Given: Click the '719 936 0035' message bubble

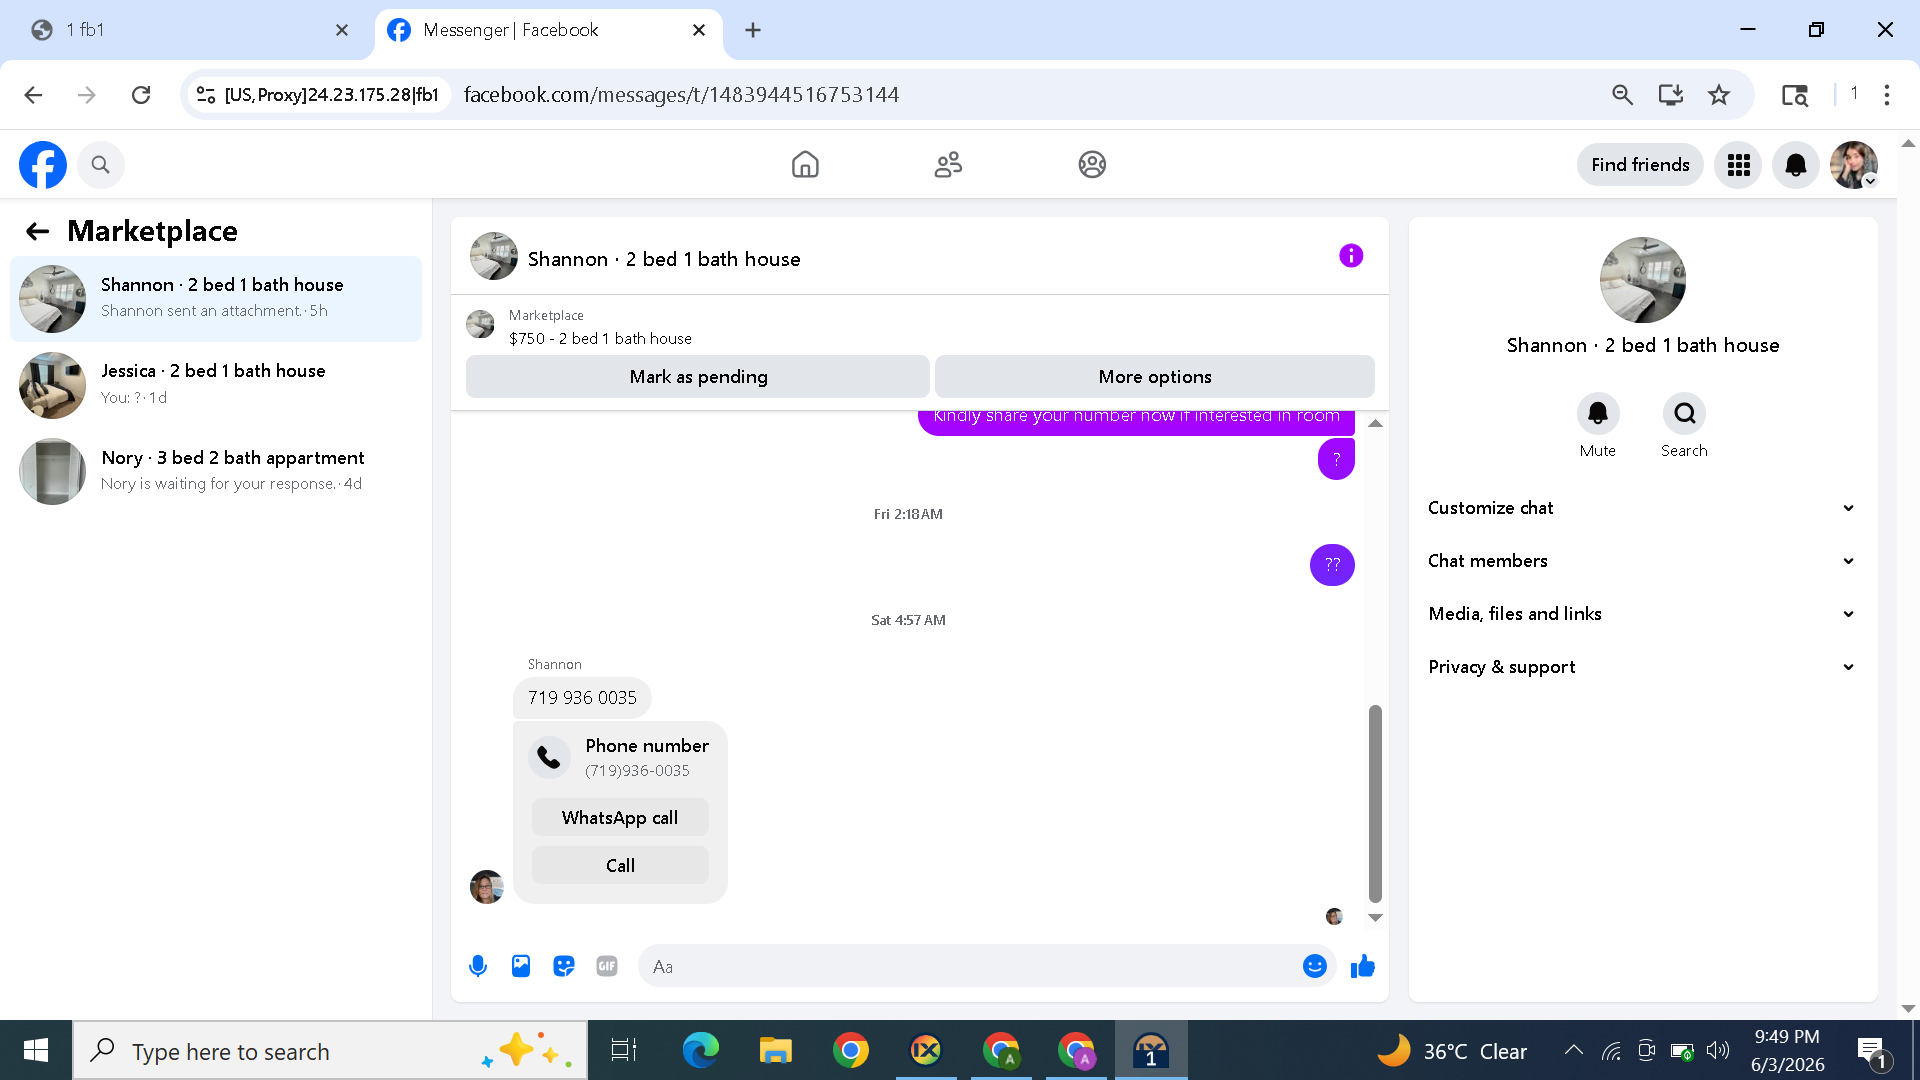Looking at the screenshot, I should (x=582, y=698).
